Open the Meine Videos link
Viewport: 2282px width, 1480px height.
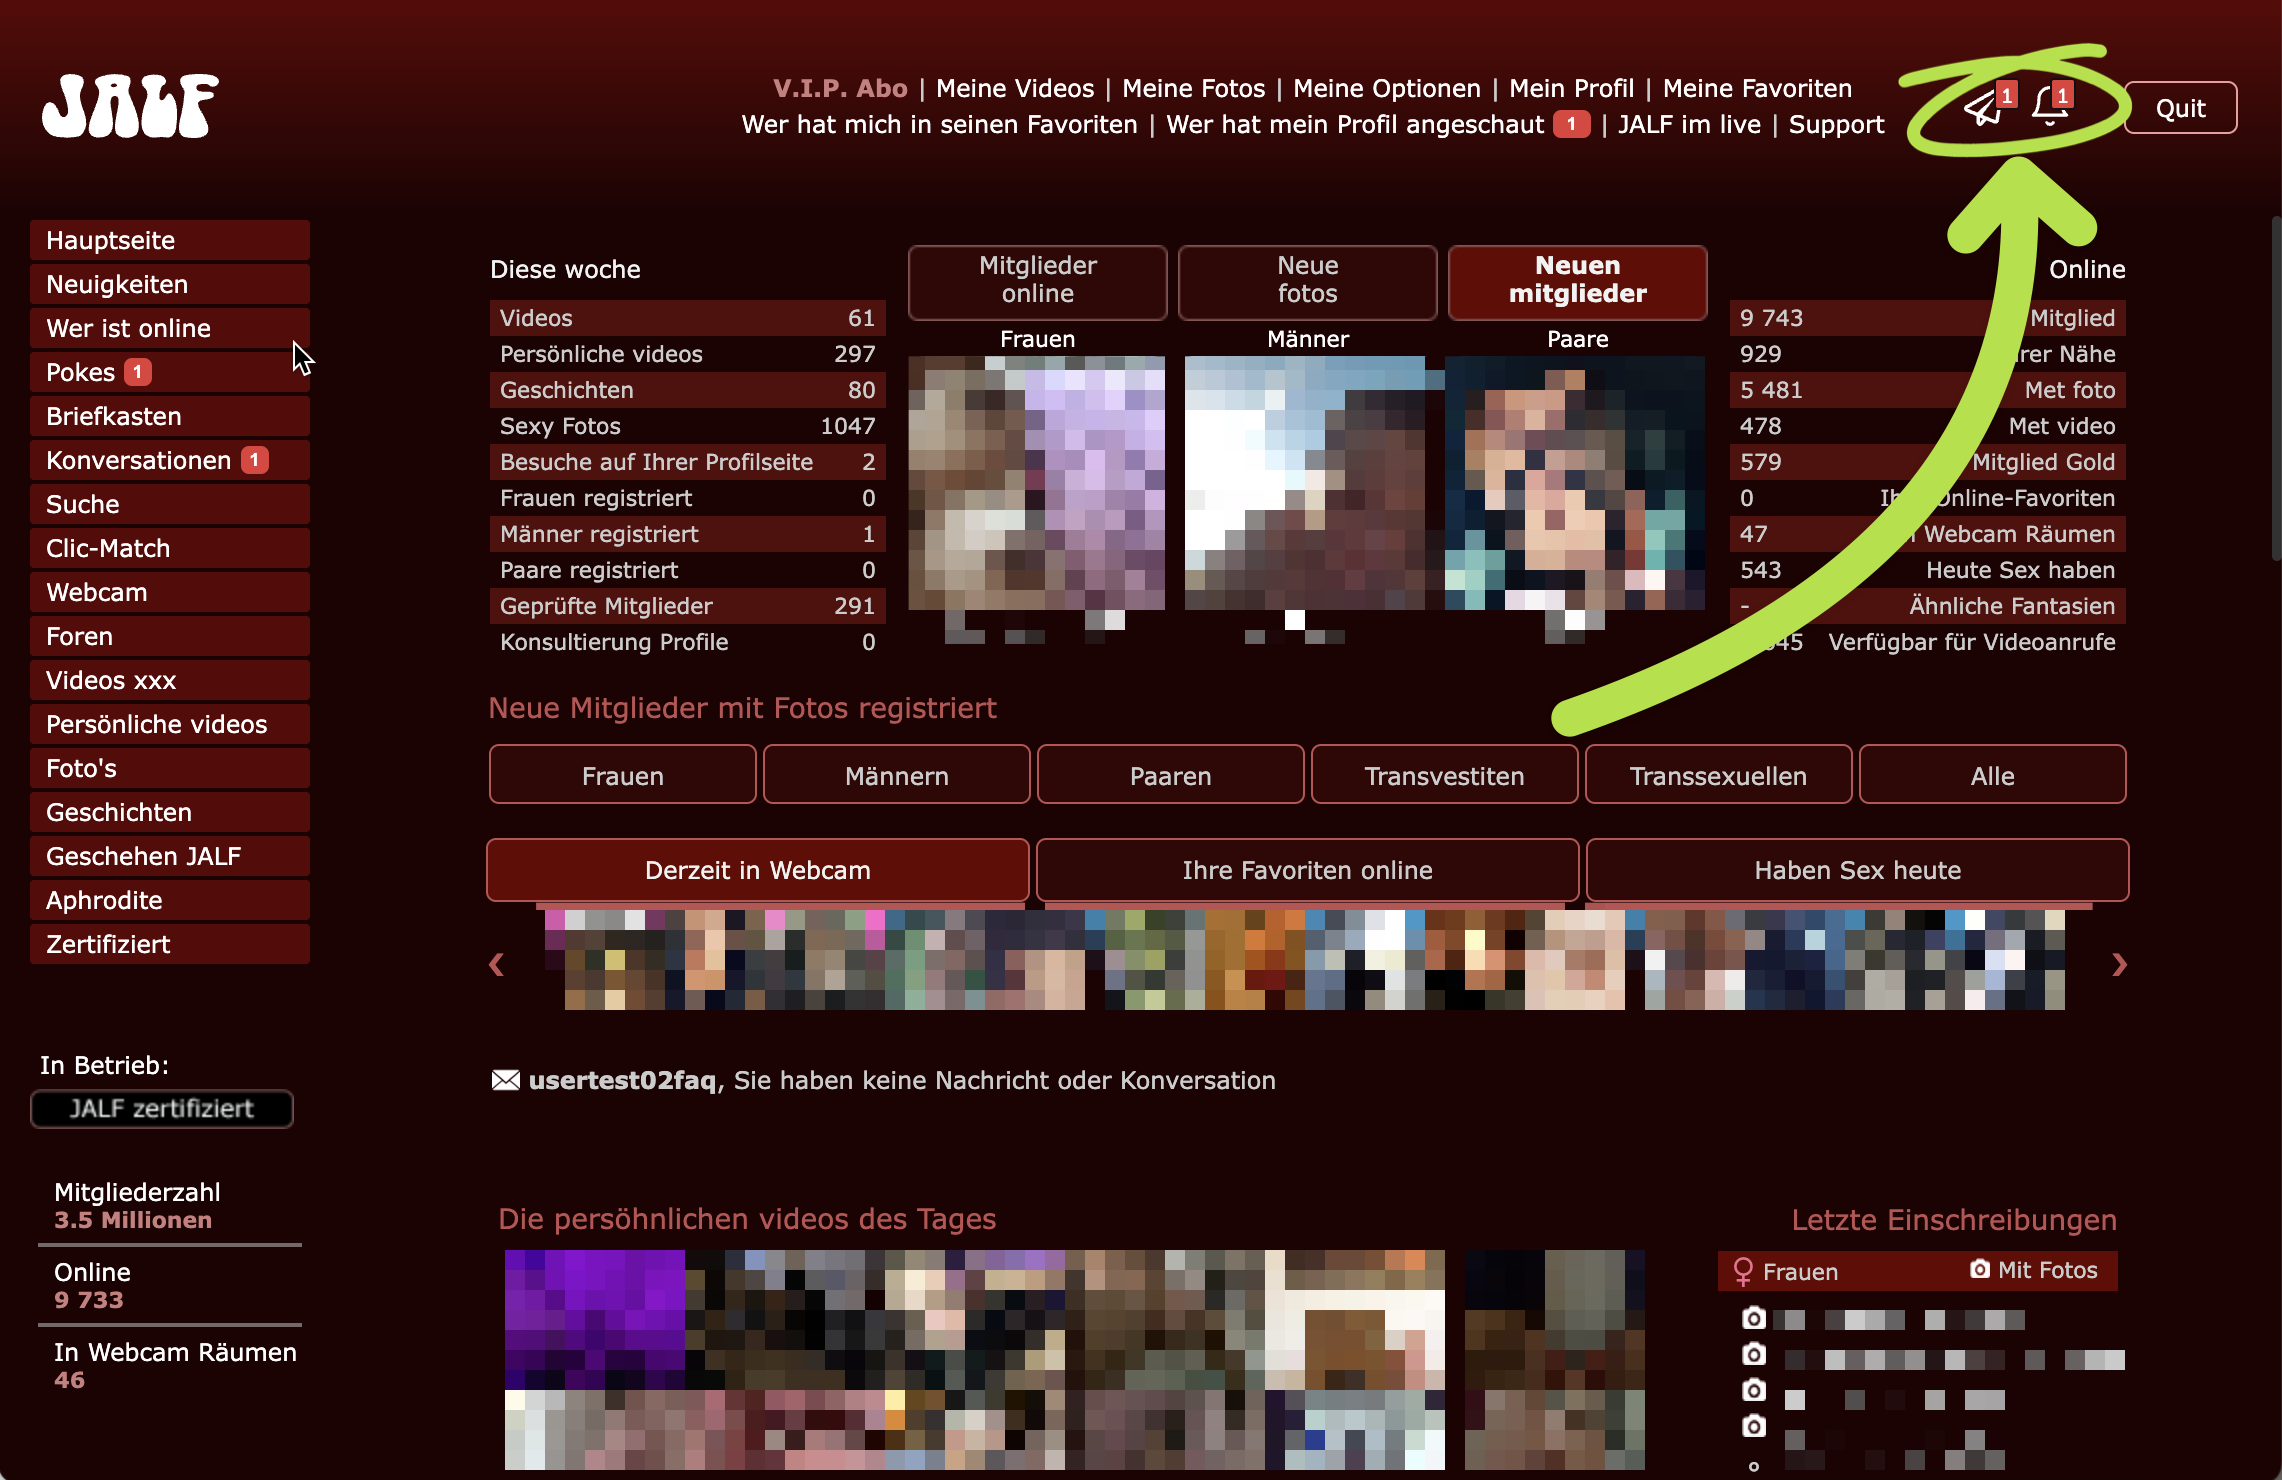(x=1015, y=88)
